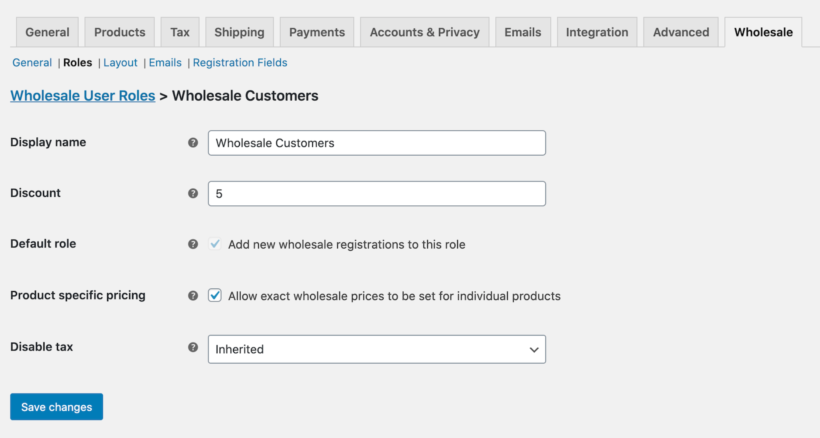Go to the Advanced tab
Image resolution: width=820 pixels, height=438 pixels.
tap(681, 32)
